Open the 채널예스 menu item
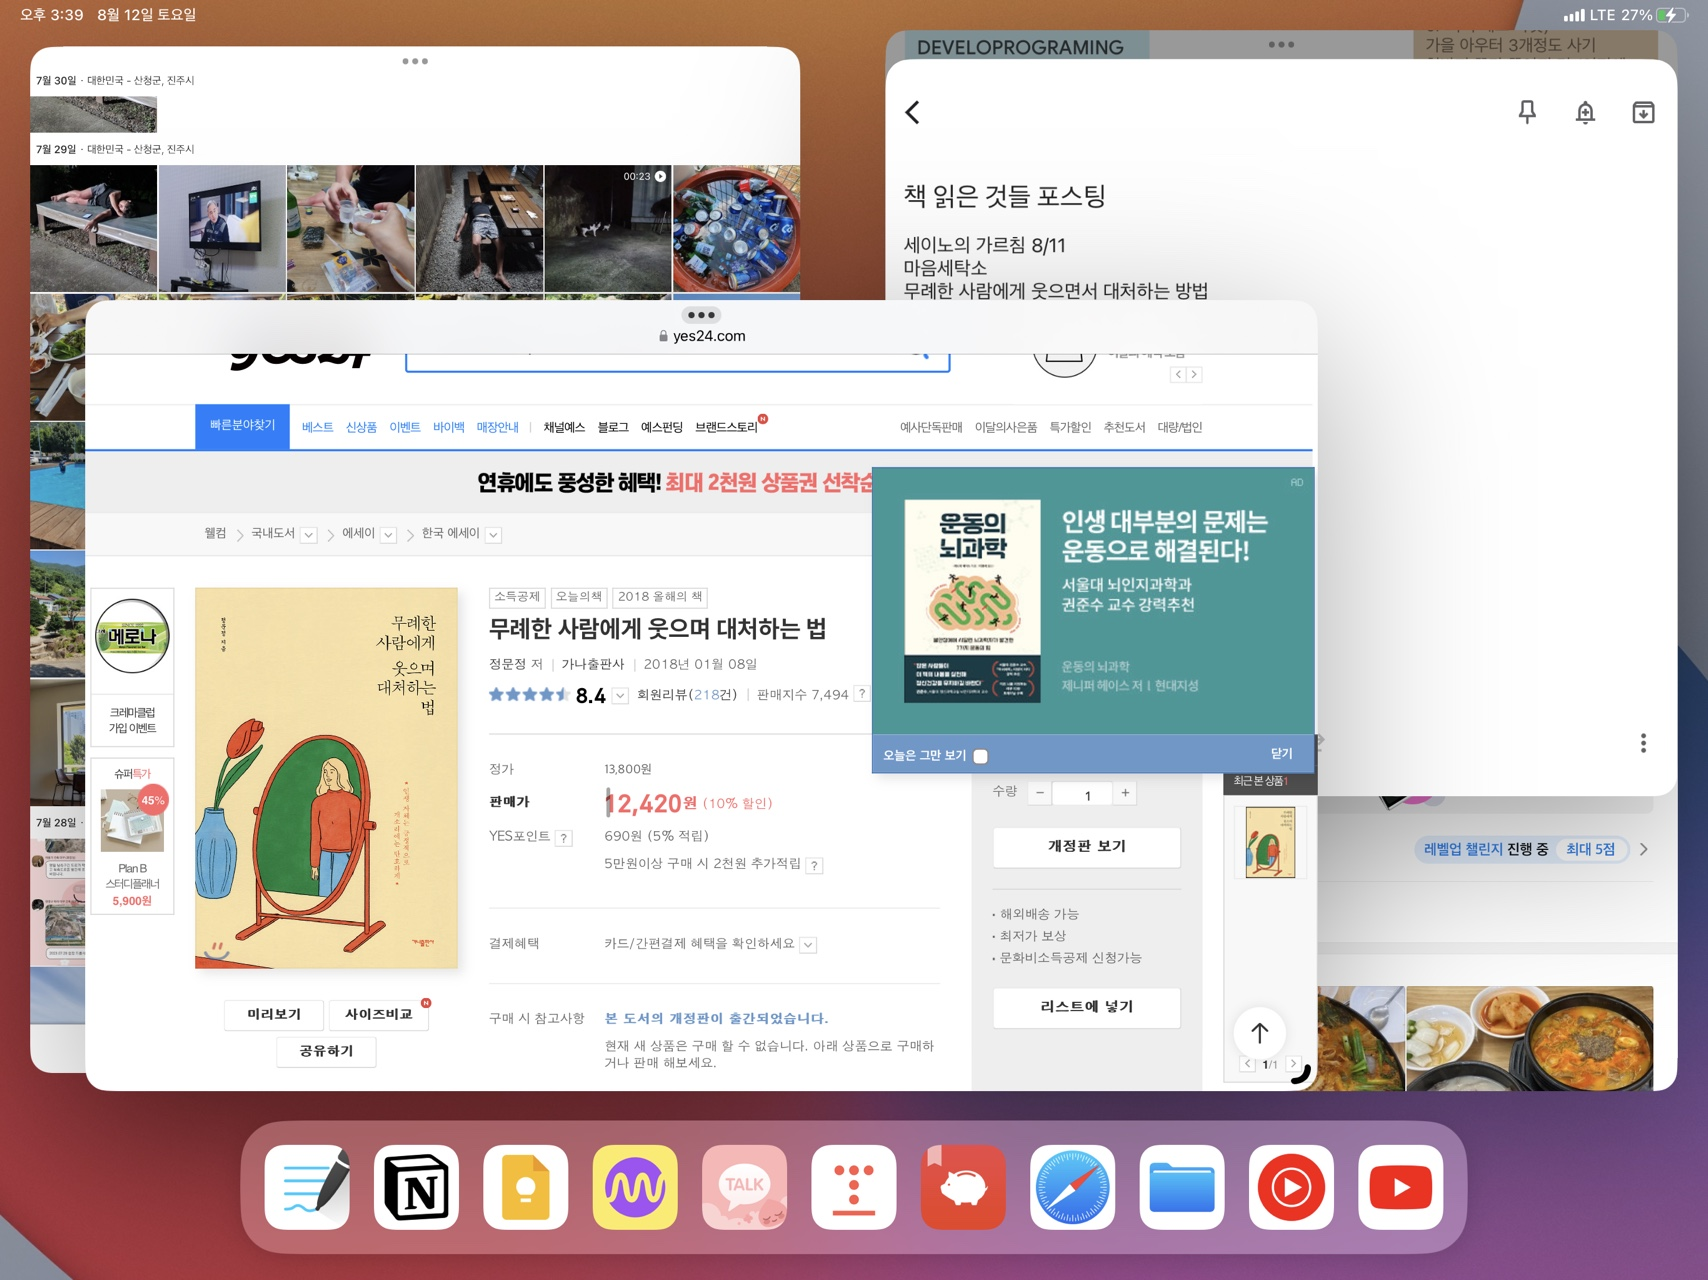The image size is (1708, 1280). coord(564,427)
